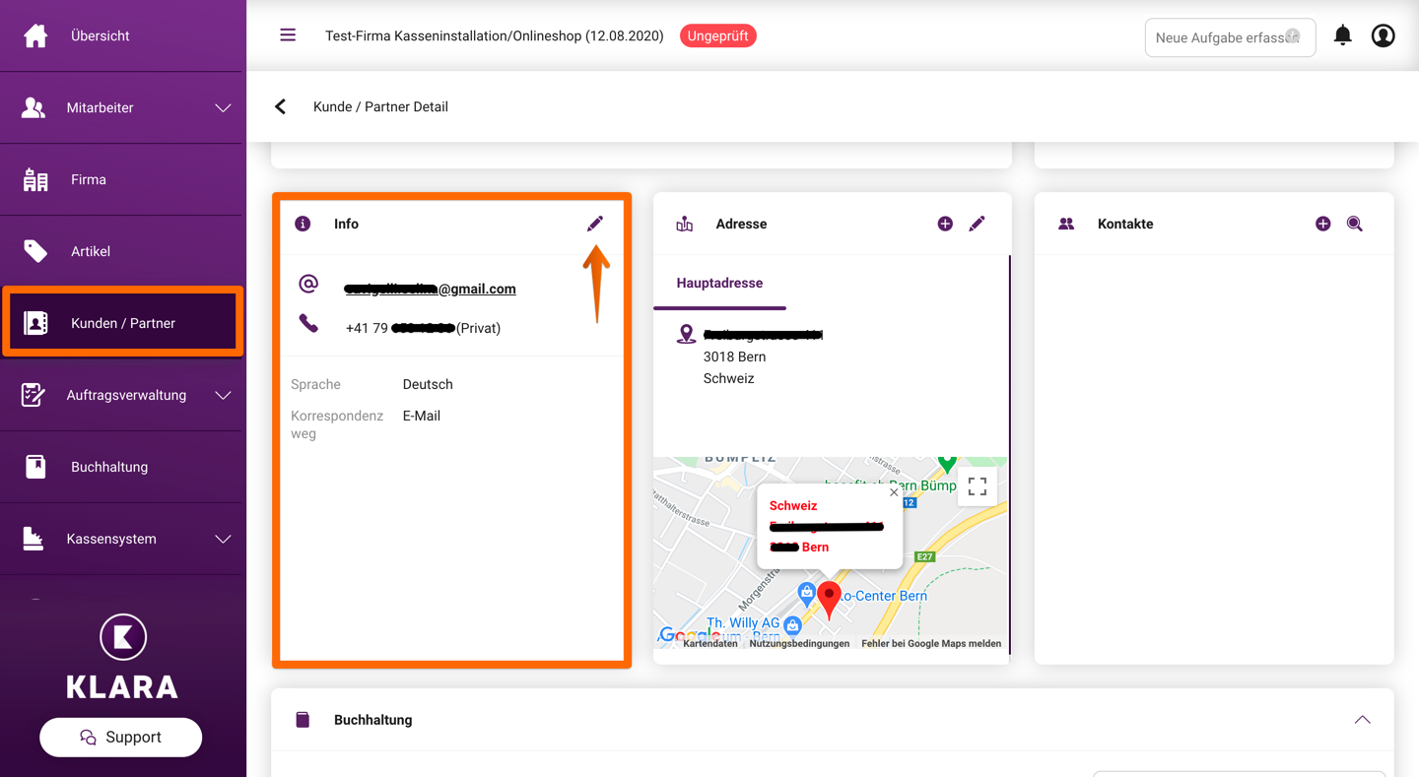Show the map in fullscreen
This screenshot has width=1419, height=777.
[x=977, y=487]
